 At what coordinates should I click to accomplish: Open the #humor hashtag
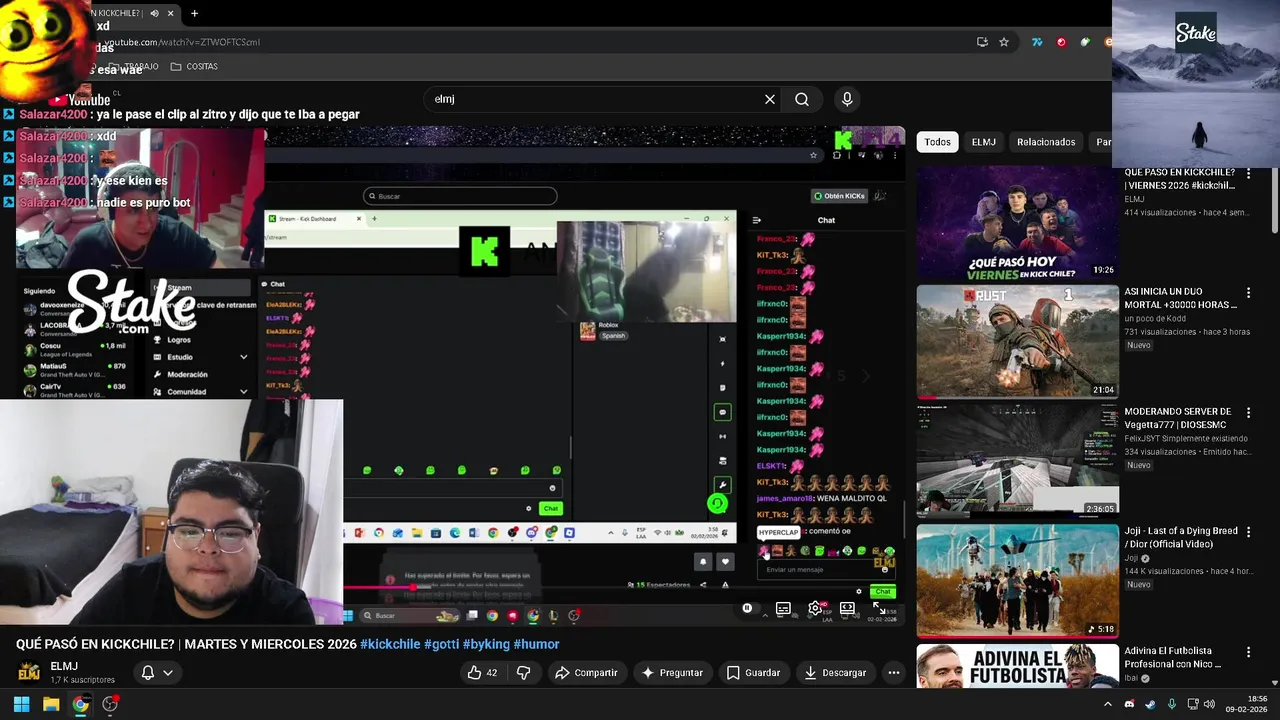click(536, 644)
